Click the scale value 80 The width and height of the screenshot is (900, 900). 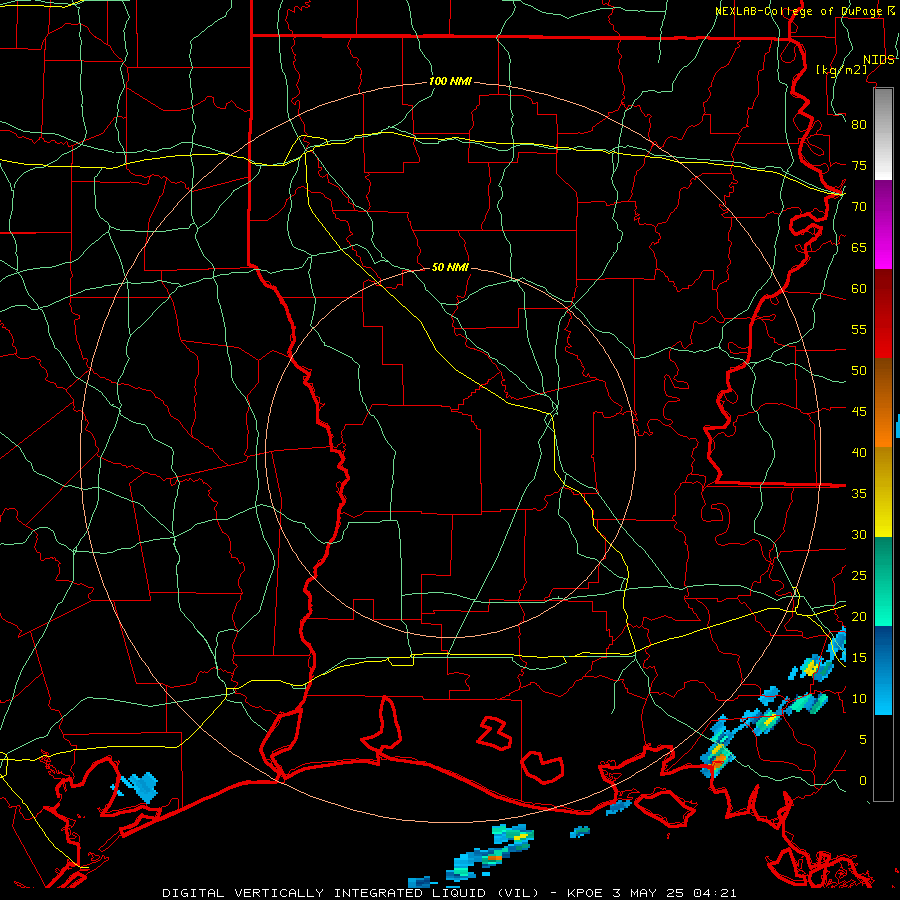point(859,125)
